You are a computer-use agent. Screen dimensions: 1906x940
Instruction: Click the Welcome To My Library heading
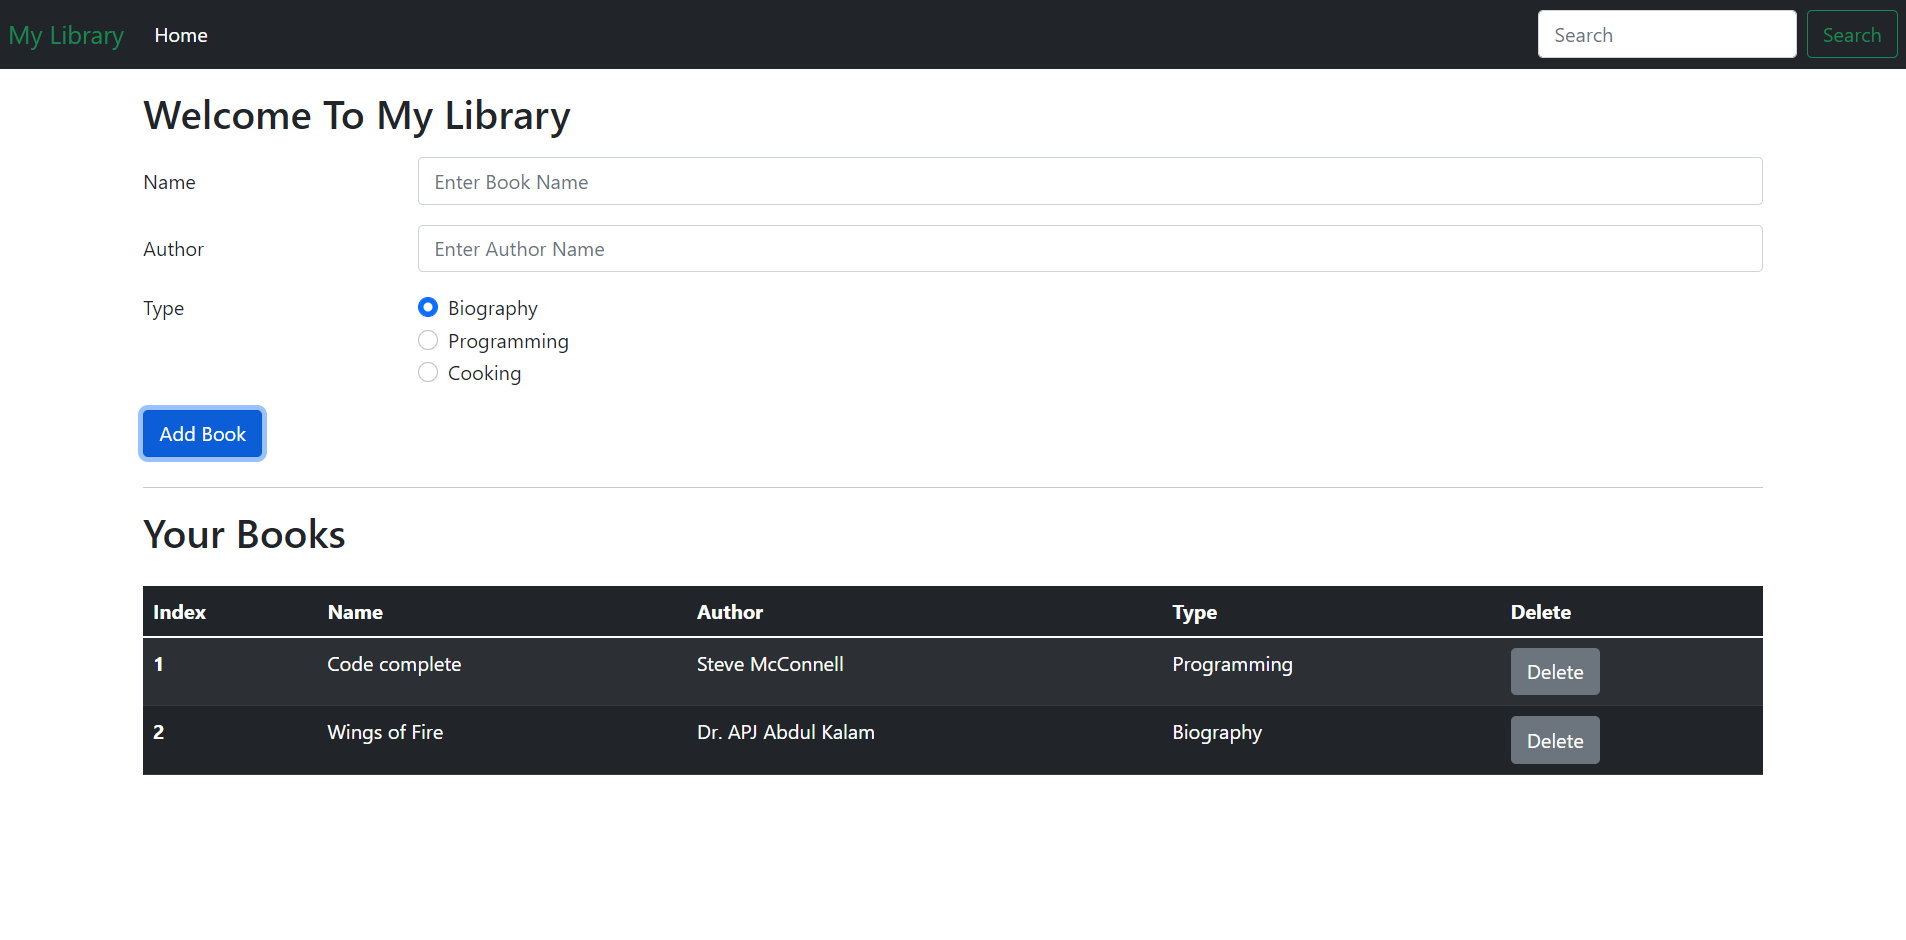click(x=357, y=115)
